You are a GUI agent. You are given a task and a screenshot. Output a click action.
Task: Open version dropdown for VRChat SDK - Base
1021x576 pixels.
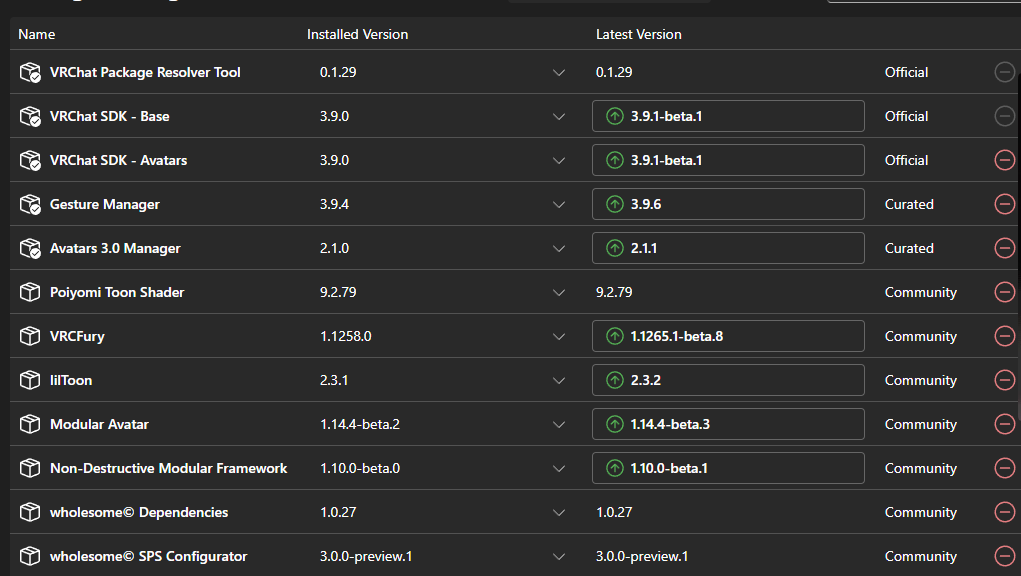tap(559, 117)
